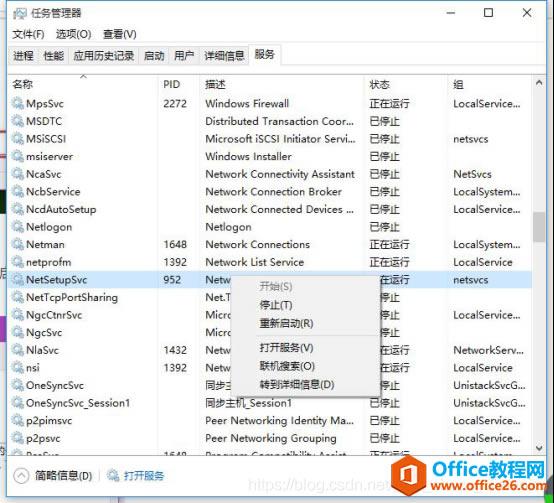The height and width of the screenshot is (503, 554).
Task: Select the Network Connectivity Assistant description
Action: [x=280, y=174]
